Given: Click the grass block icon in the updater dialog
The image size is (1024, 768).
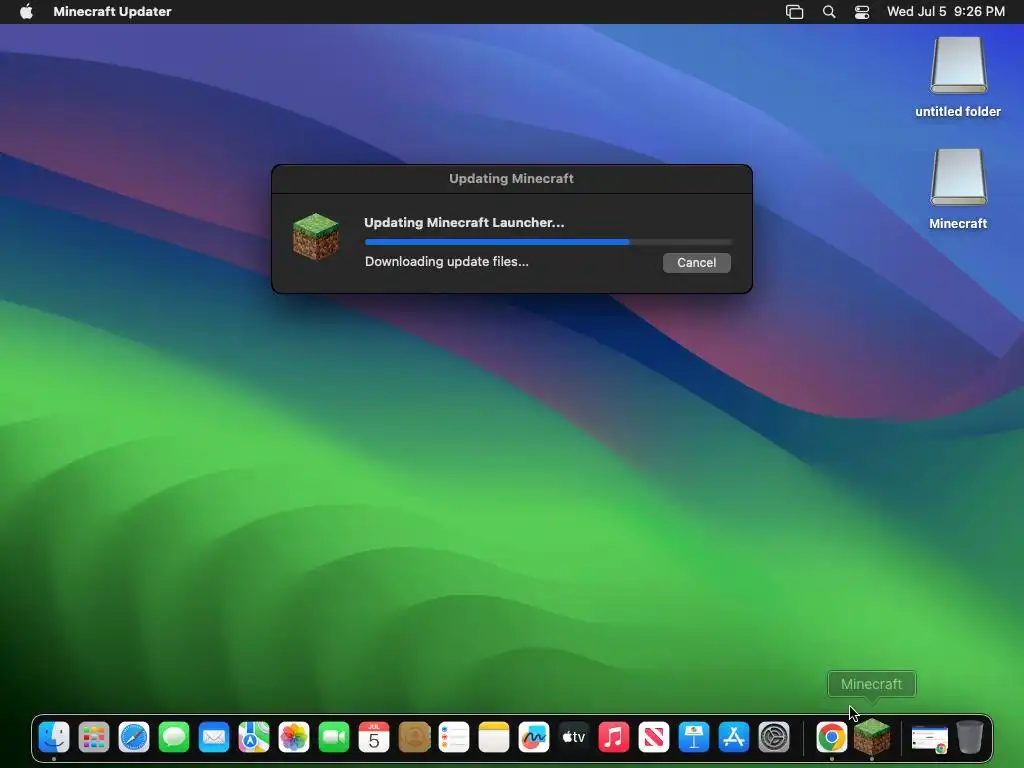Looking at the screenshot, I should click(x=315, y=237).
